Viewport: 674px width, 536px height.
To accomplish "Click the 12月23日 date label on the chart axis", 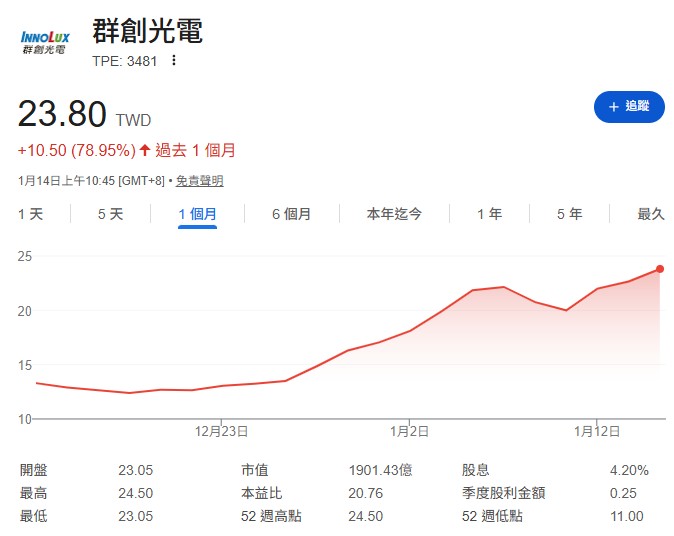I will click(222, 431).
